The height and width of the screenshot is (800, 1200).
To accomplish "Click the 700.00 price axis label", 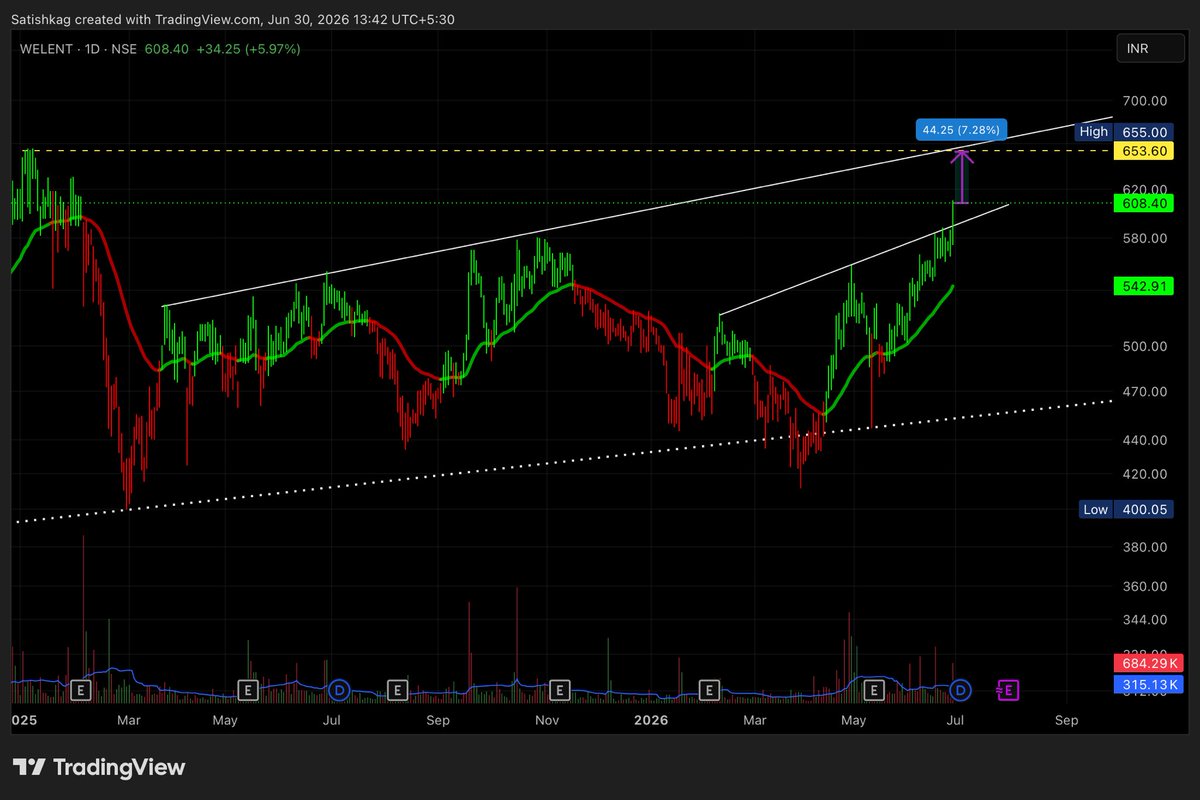I will coord(1145,101).
